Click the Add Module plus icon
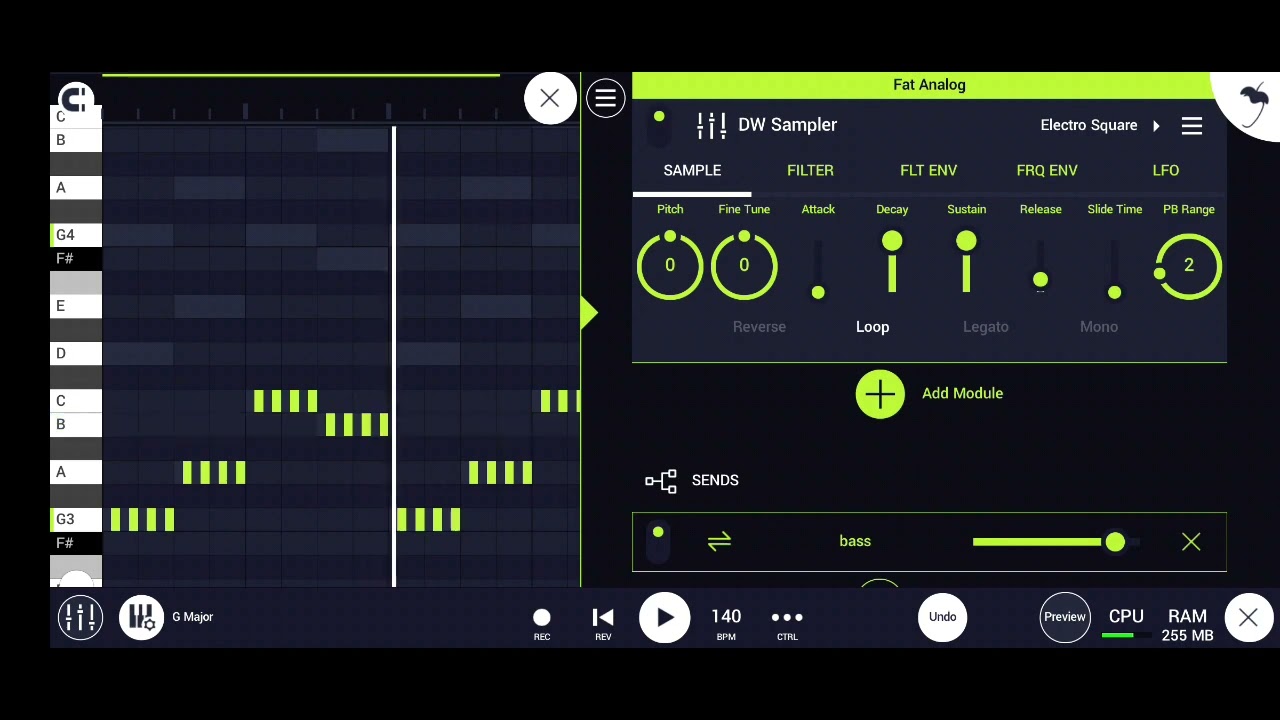The width and height of the screenshot is (1280, 720). click(880, 394)
